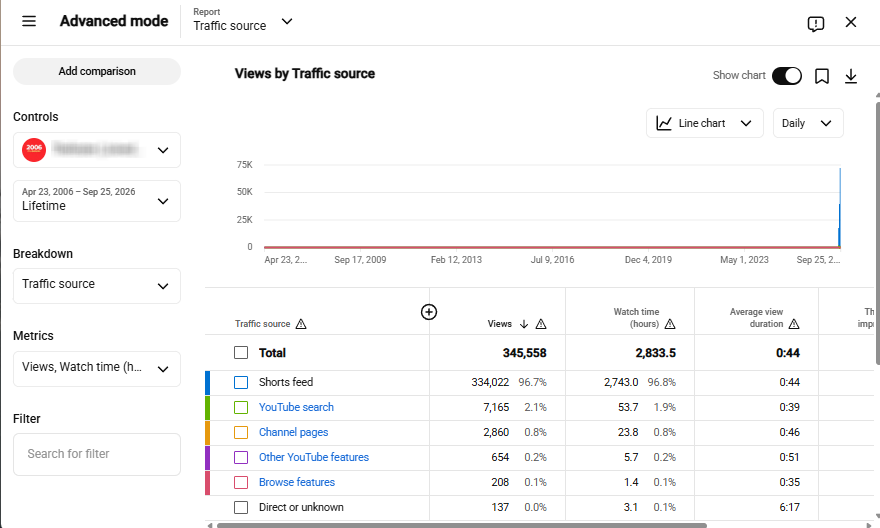Toggle the Show chart switch off

pyautogui.click(x=787, y=76)
